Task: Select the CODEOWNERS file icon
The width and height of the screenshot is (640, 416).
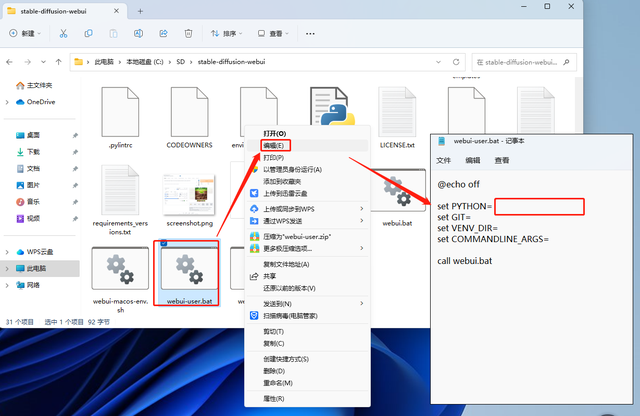Action: (189, 112)
